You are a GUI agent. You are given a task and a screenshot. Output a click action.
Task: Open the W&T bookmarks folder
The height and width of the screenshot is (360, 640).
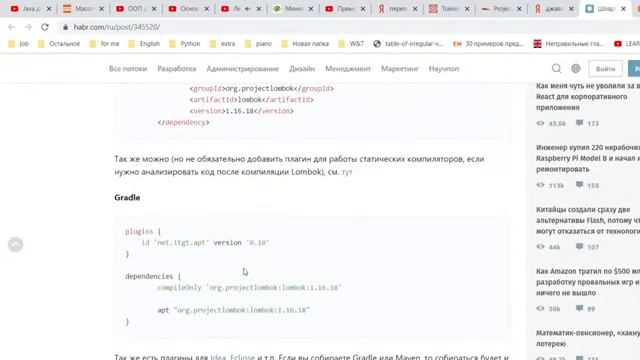tap(351, 44)
